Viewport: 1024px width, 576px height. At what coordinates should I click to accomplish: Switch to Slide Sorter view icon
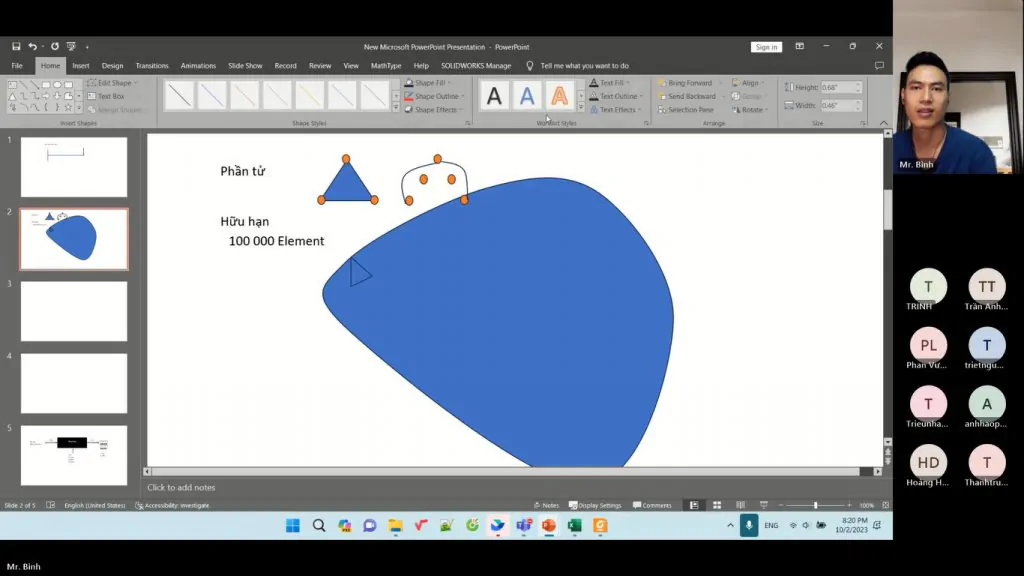tap(717, 505)
